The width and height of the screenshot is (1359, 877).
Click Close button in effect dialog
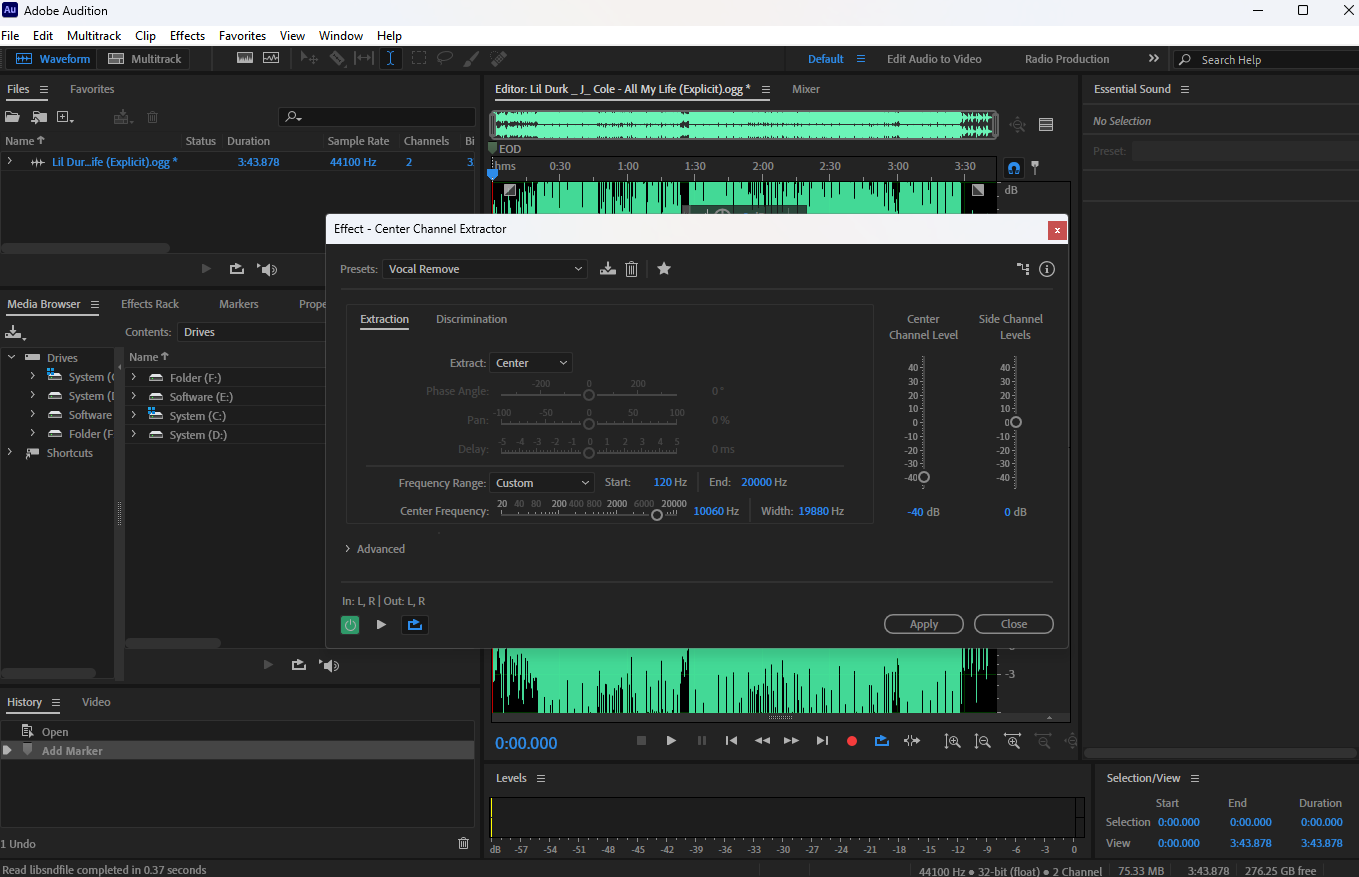click(x=1014, y=624)
